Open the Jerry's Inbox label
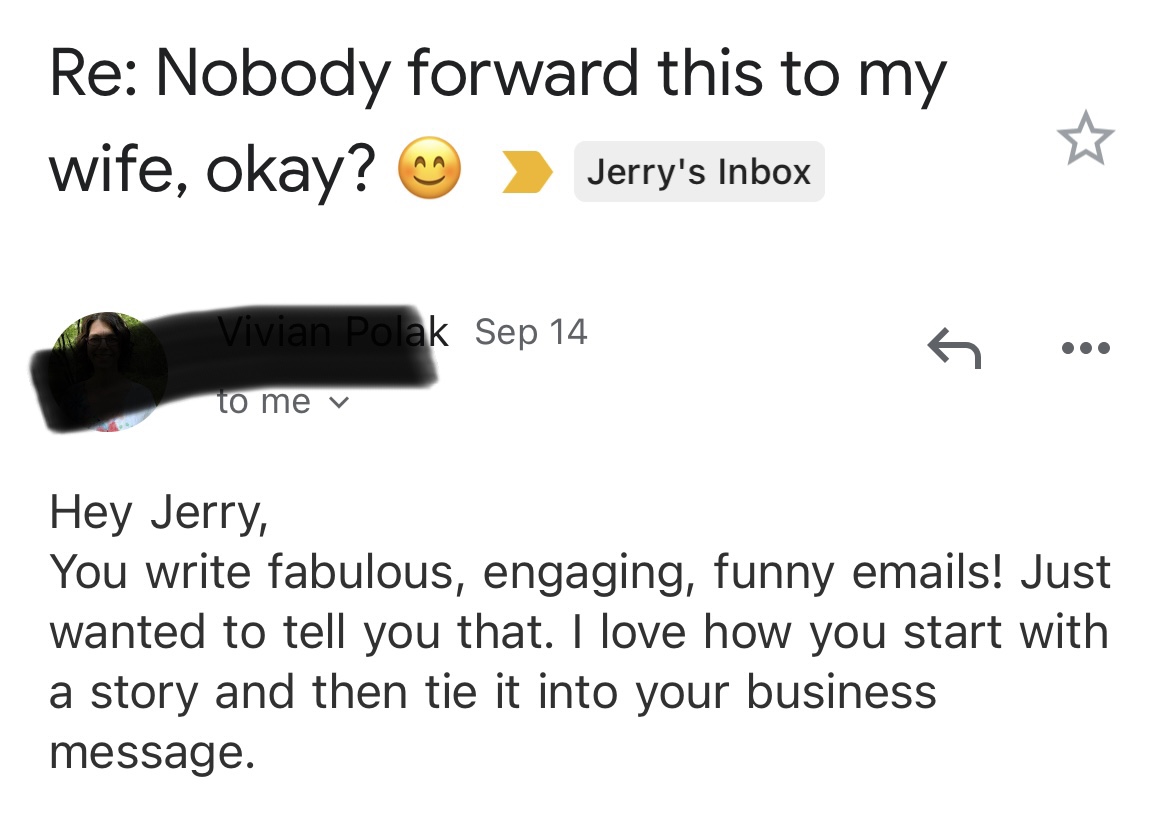Screen dimensions: 1169x833 tap(699, 172)
